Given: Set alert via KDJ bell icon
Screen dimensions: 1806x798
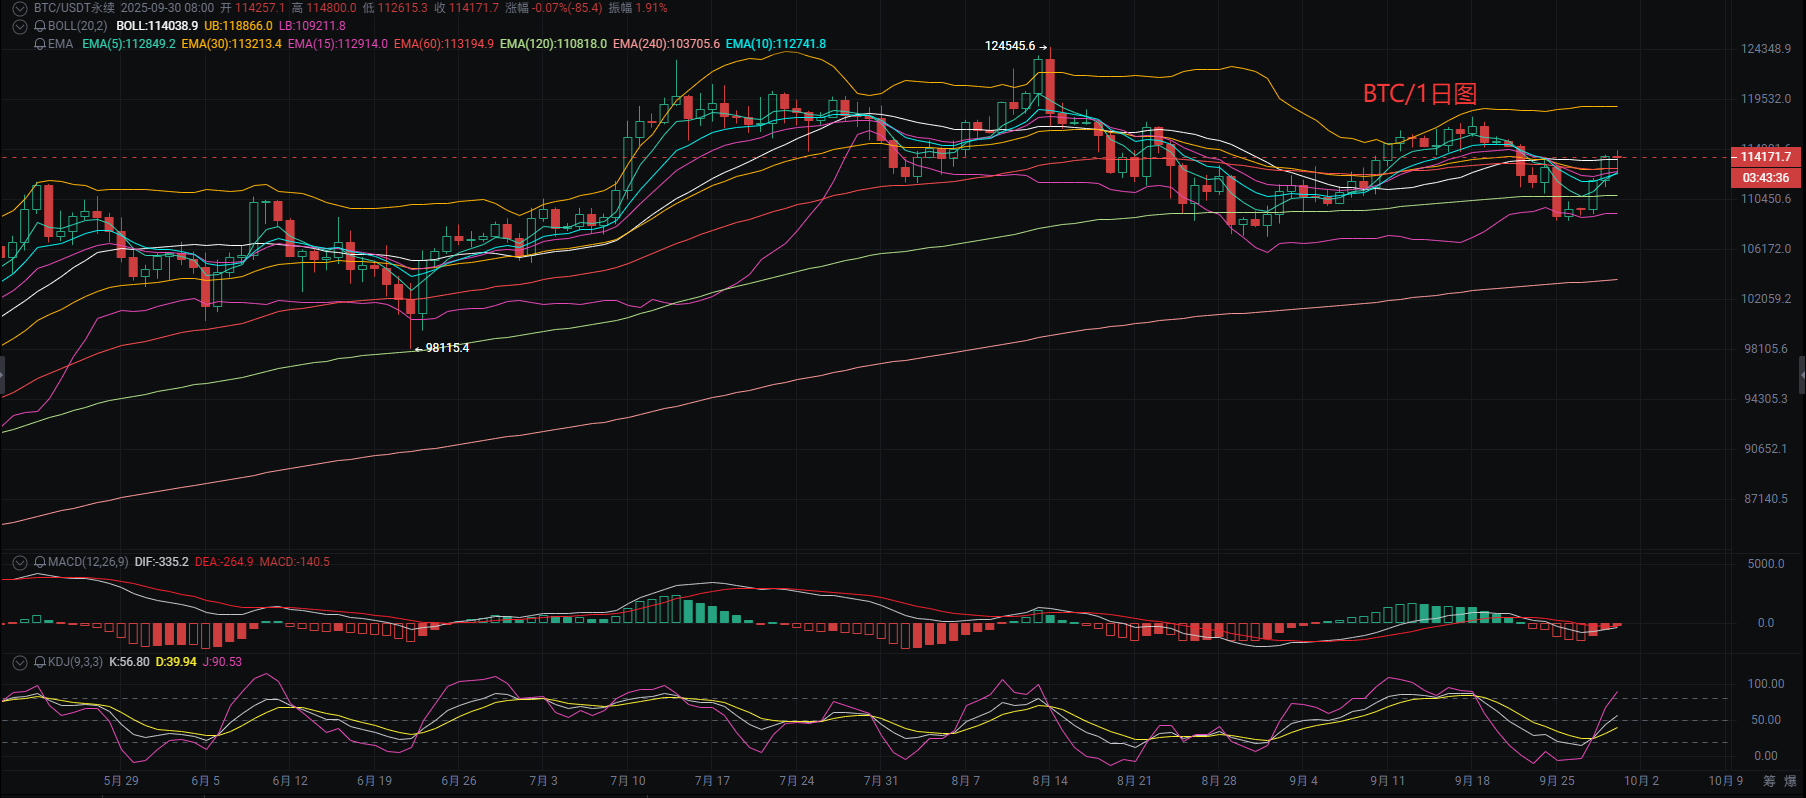Looking at the screenshot, I should point(40,662).
